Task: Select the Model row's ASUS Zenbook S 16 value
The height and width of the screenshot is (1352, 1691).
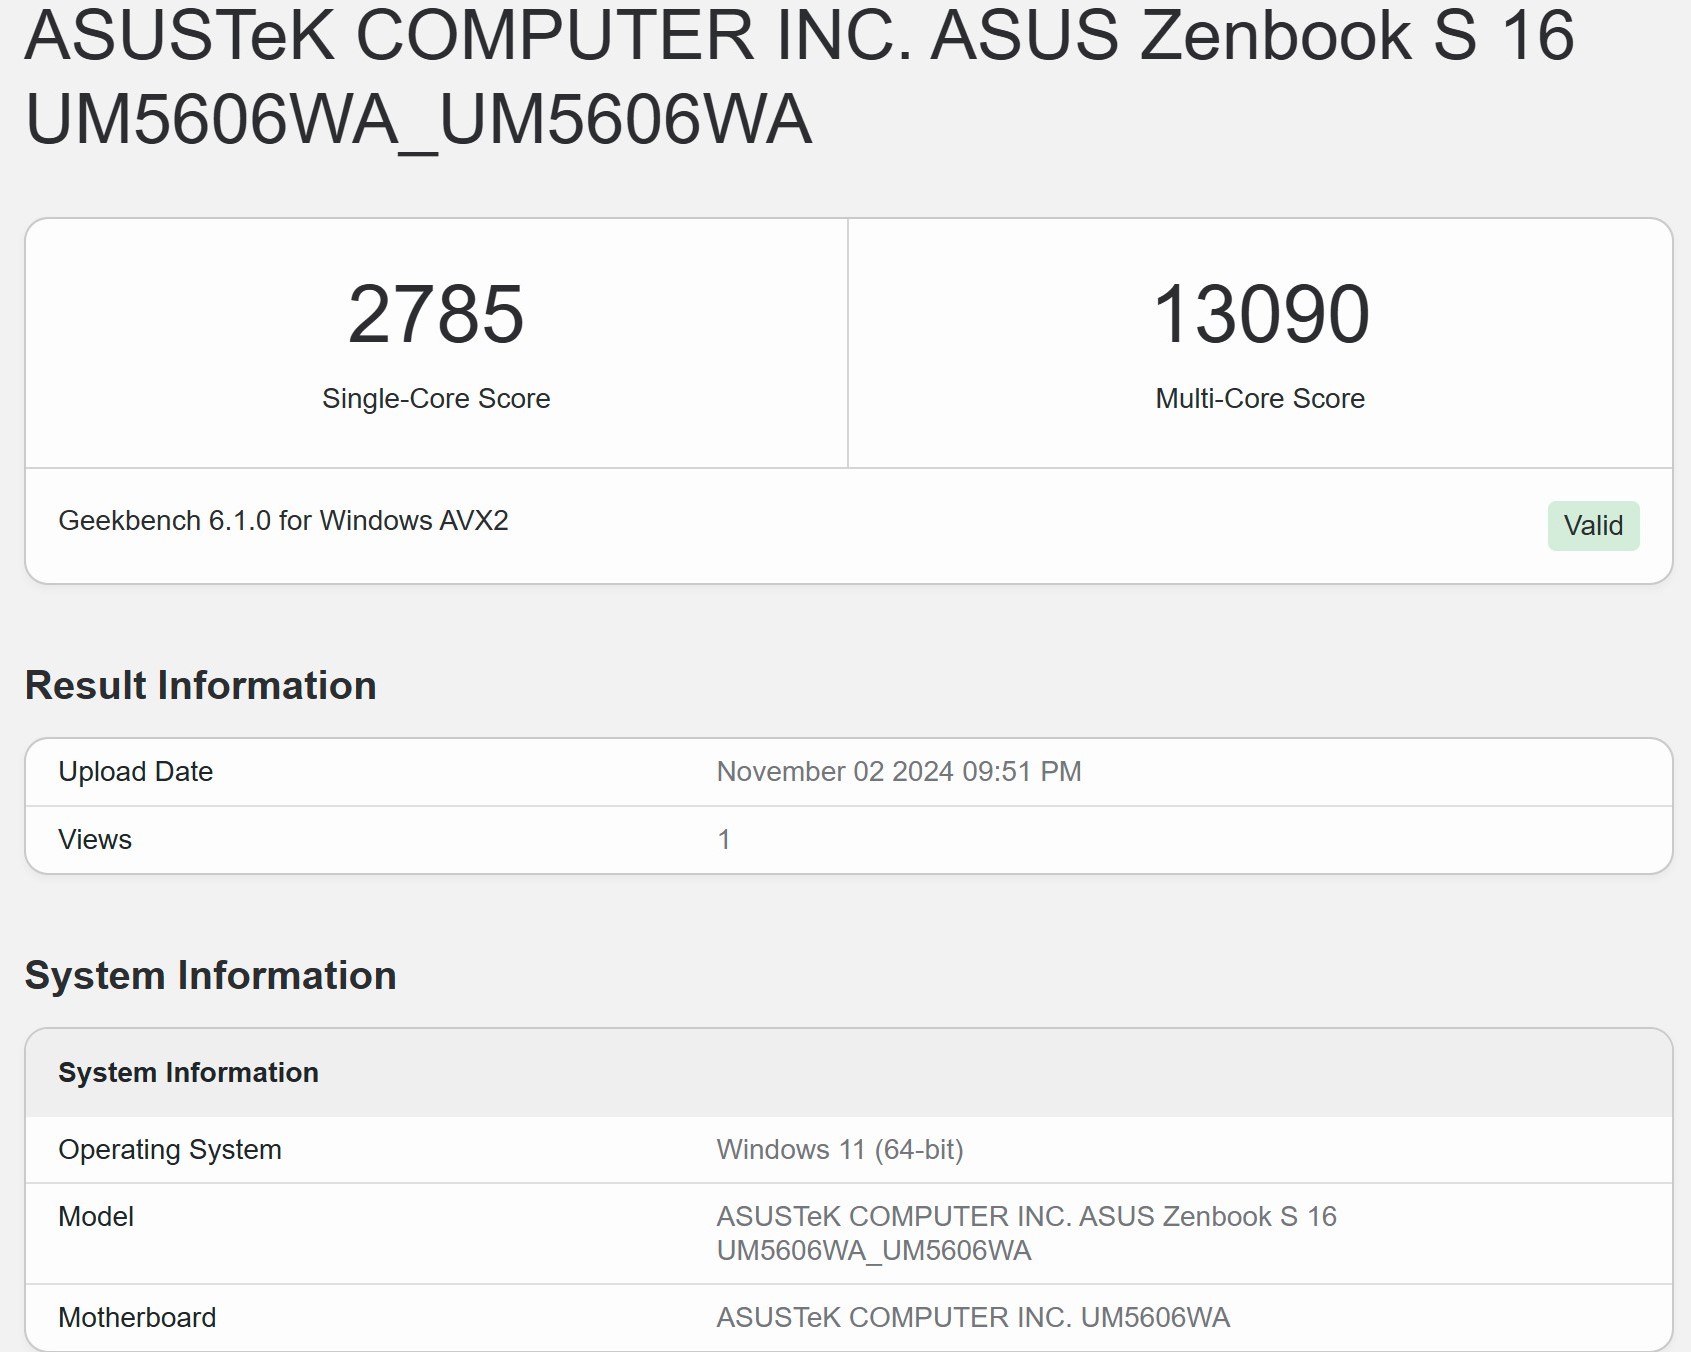Action: (x=1027, y=1234)
